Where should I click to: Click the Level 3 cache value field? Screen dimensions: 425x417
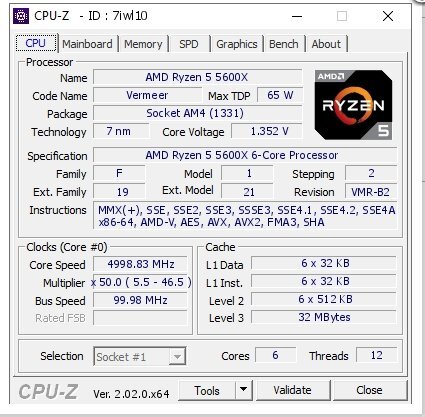coord(324,317)
